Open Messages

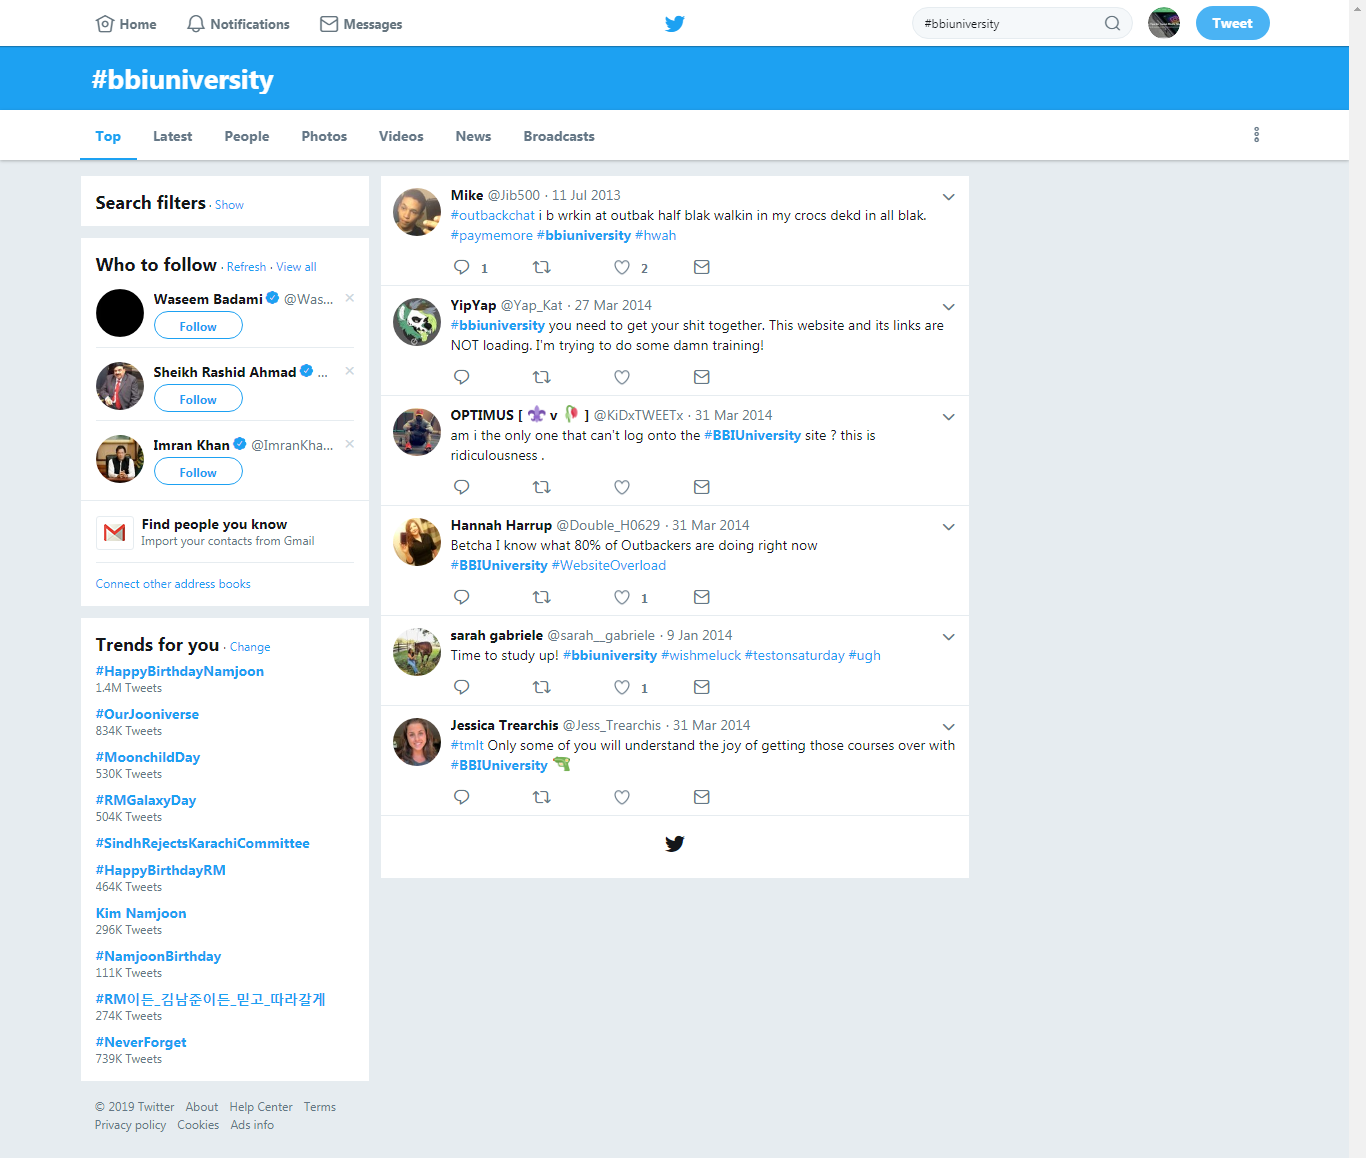(x=361, y=24)
